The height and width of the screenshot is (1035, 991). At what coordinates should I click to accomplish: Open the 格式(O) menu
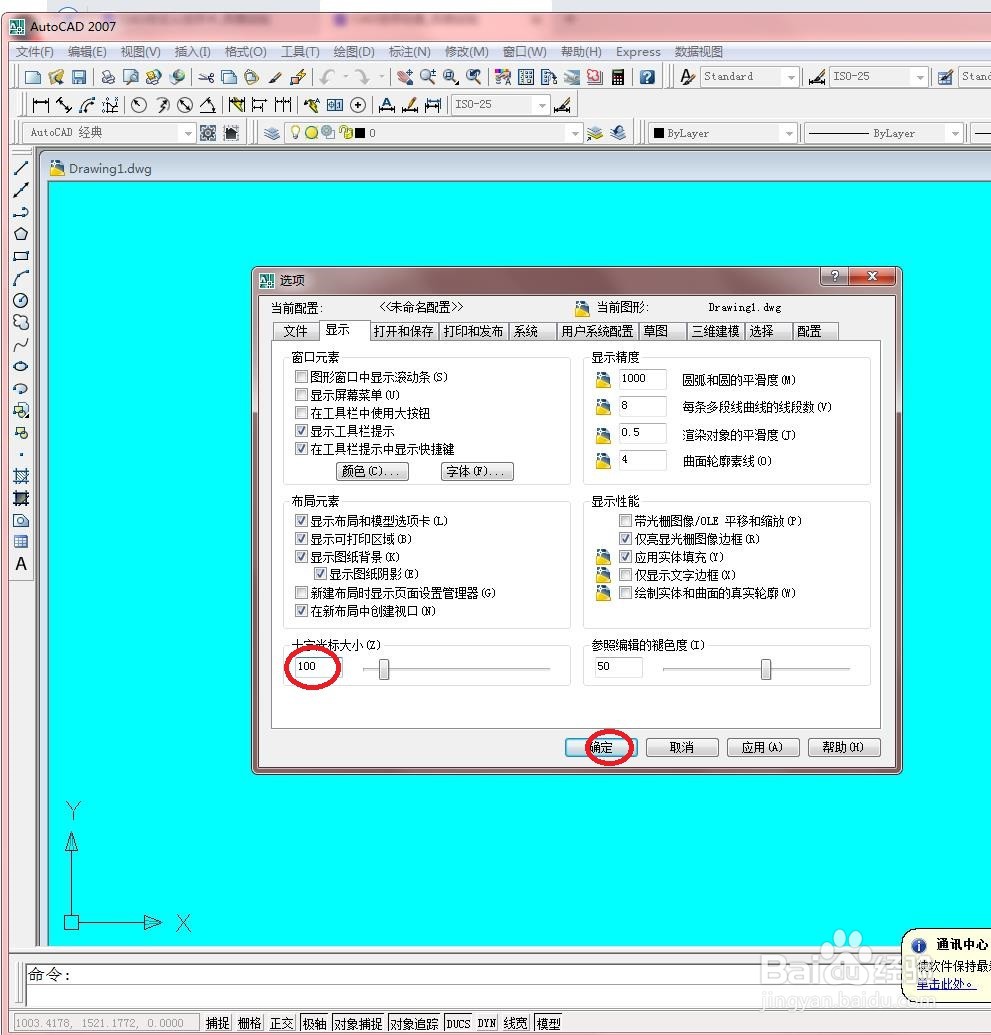pos(245,51)
